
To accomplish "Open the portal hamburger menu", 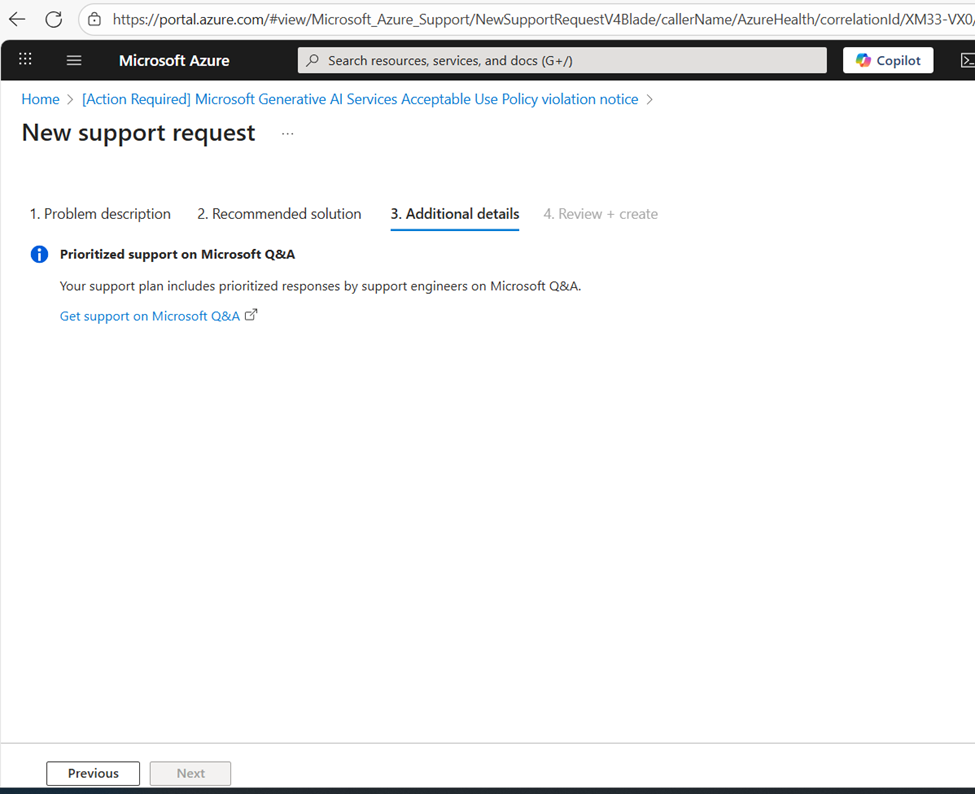I will [74, 60].
